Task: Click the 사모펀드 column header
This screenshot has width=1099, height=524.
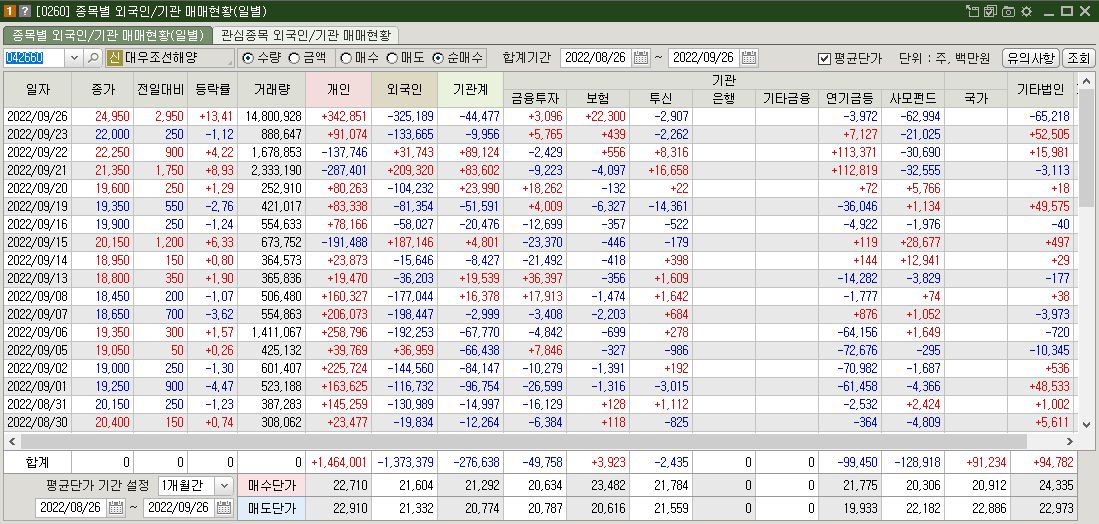Action: 913,99
